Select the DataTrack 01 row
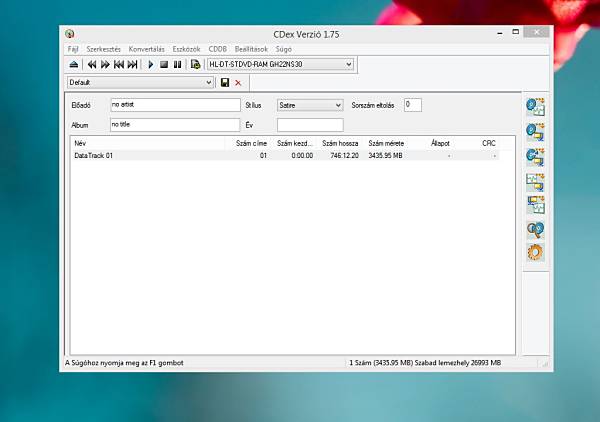 pos(285,156)
